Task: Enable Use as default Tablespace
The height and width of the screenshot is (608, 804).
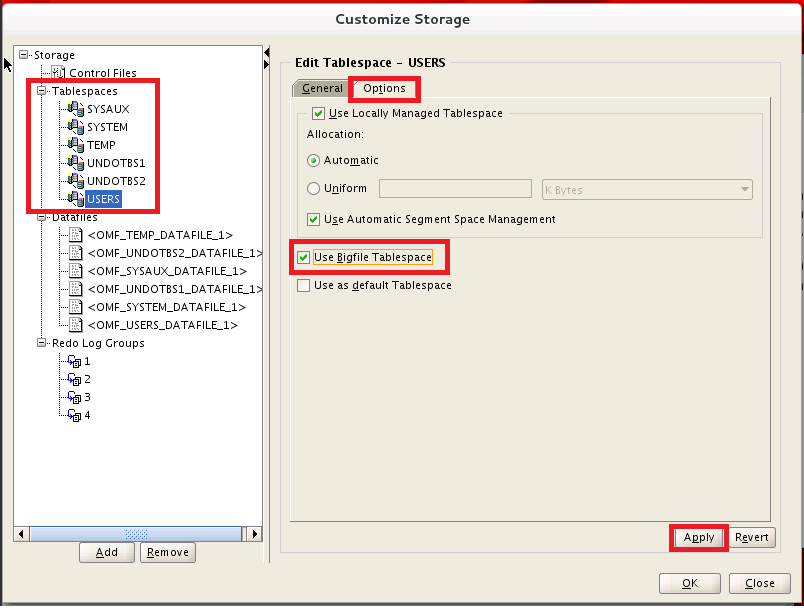Action: [x=304, y=286]
